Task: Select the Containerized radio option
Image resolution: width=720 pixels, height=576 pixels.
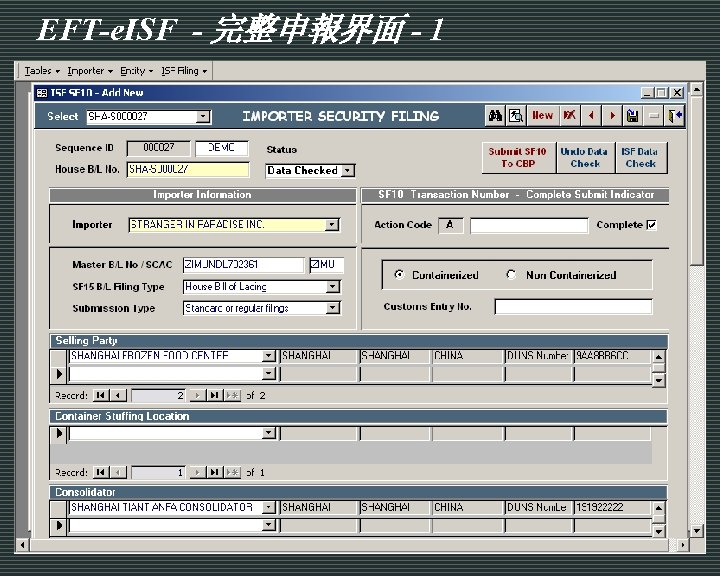Action: [399, 275]
